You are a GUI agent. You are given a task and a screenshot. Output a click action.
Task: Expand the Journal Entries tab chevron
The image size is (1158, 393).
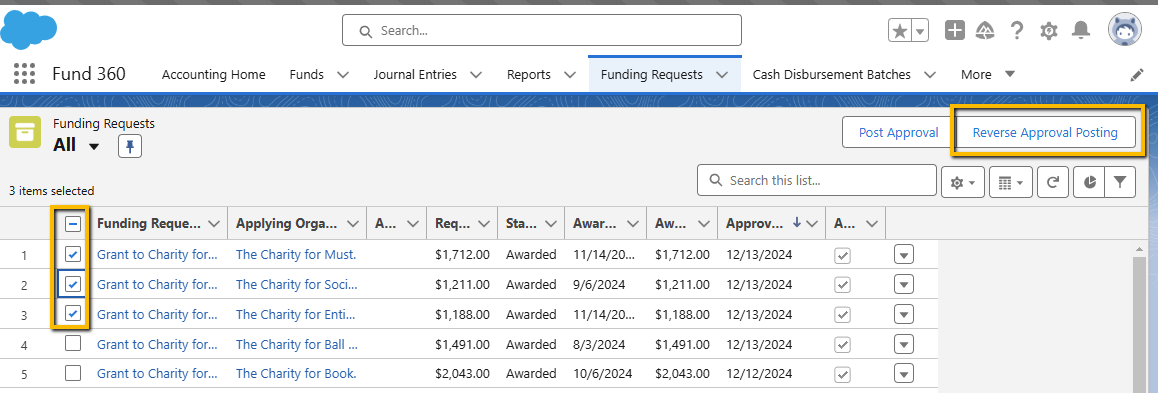pos(476,75)
